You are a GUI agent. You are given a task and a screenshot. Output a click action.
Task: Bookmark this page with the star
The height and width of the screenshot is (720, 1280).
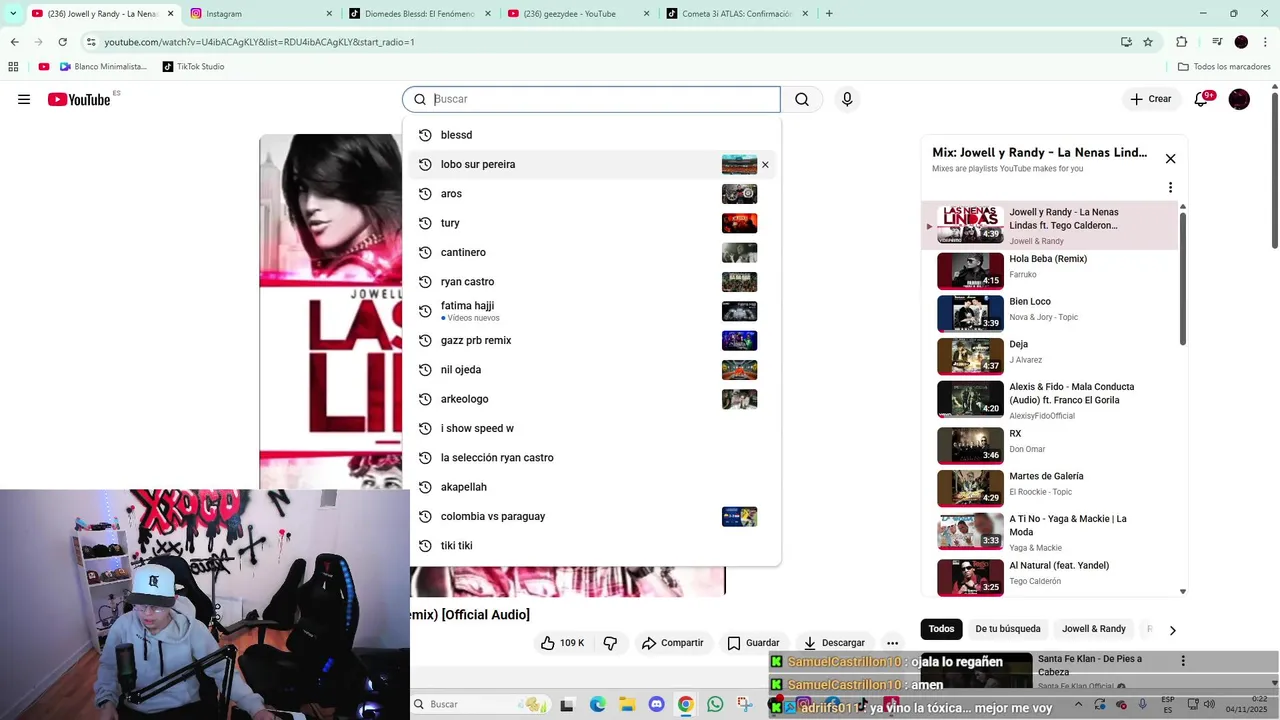tap(1148, 42)
